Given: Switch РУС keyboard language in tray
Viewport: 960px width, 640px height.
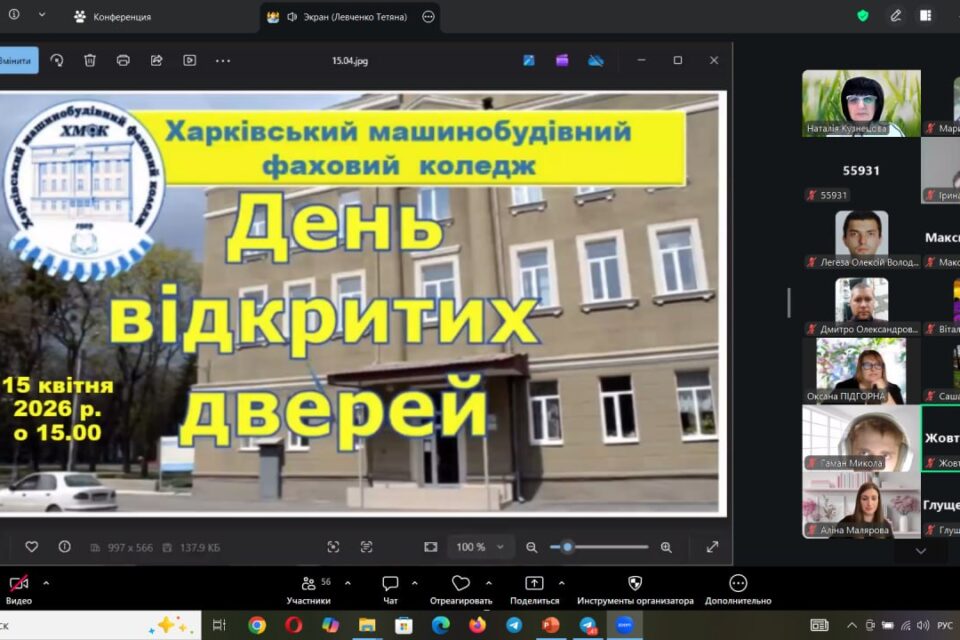Looking at the screenshot, I should click(945, 625).
